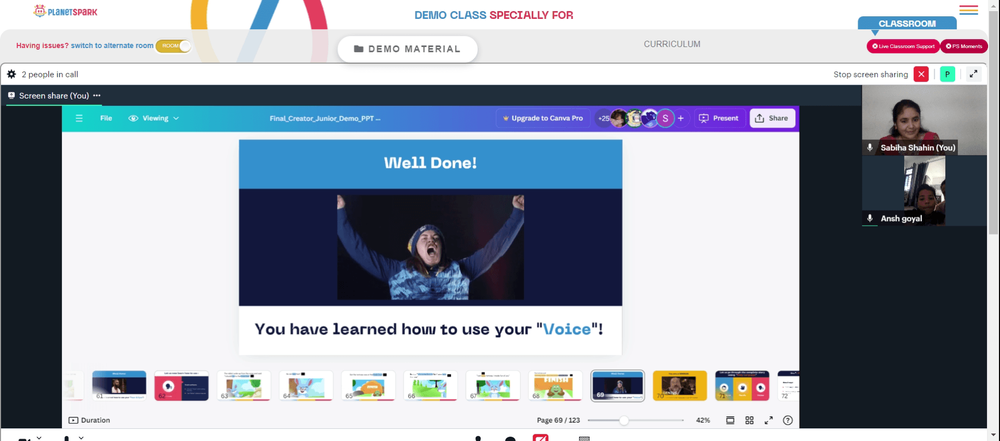Viewport: 1000px width, 441px height.
Task: Switch to scroll view icon
Action: point(730,420)
